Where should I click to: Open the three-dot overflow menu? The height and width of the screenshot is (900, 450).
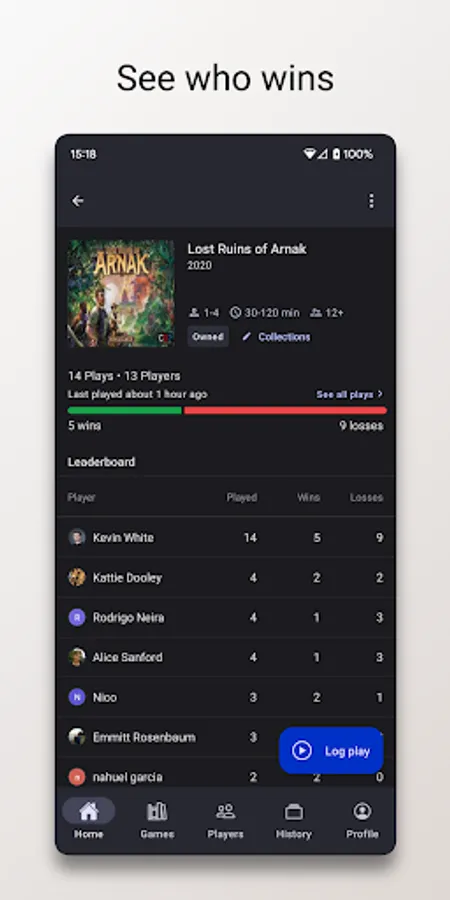click(x=371, y=201)
